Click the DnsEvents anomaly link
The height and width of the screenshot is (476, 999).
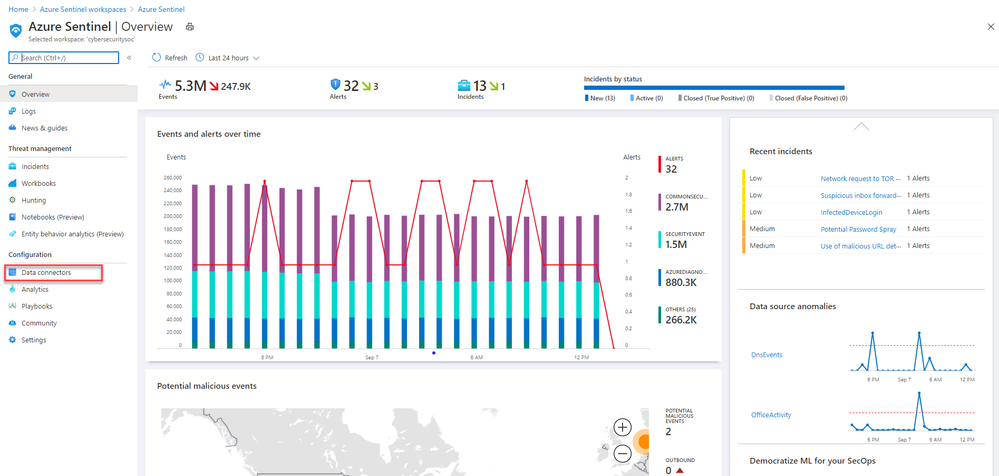(766, 354)
